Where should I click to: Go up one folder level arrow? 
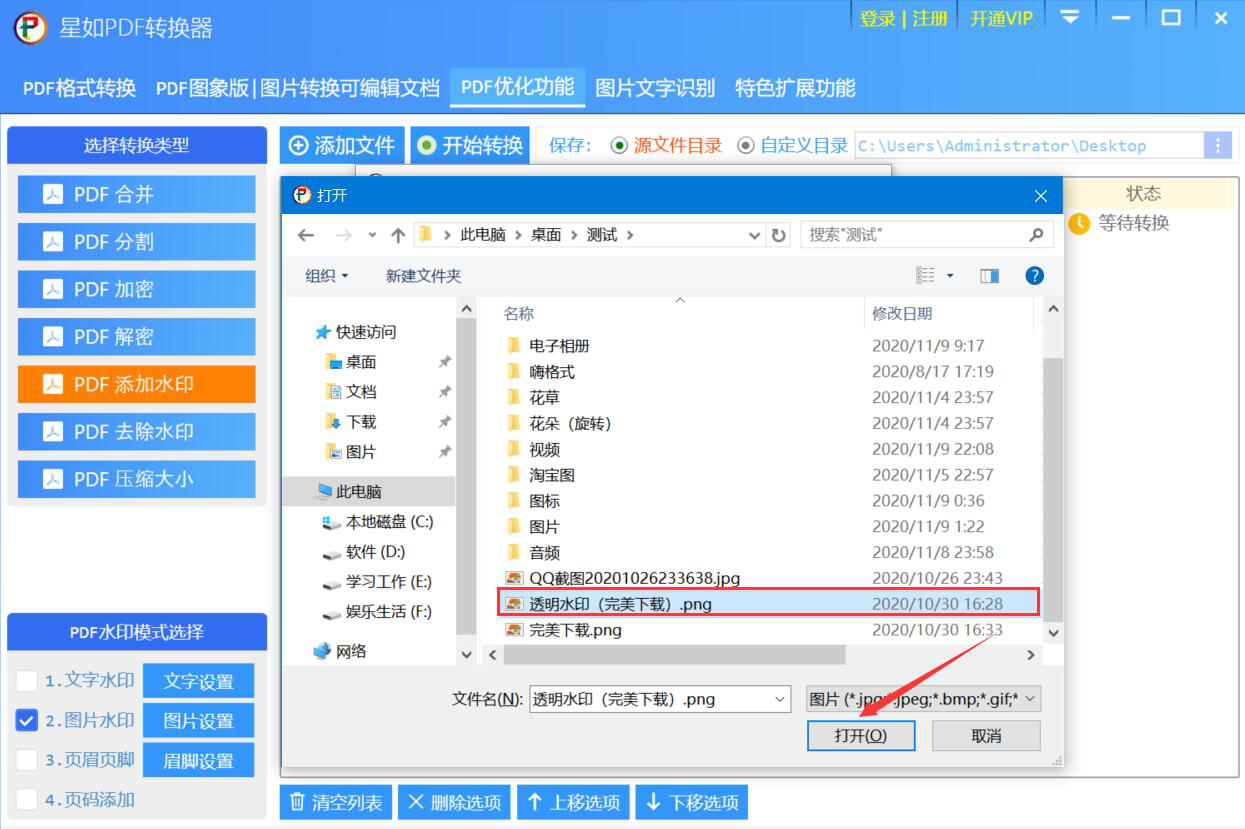point(398,235)
